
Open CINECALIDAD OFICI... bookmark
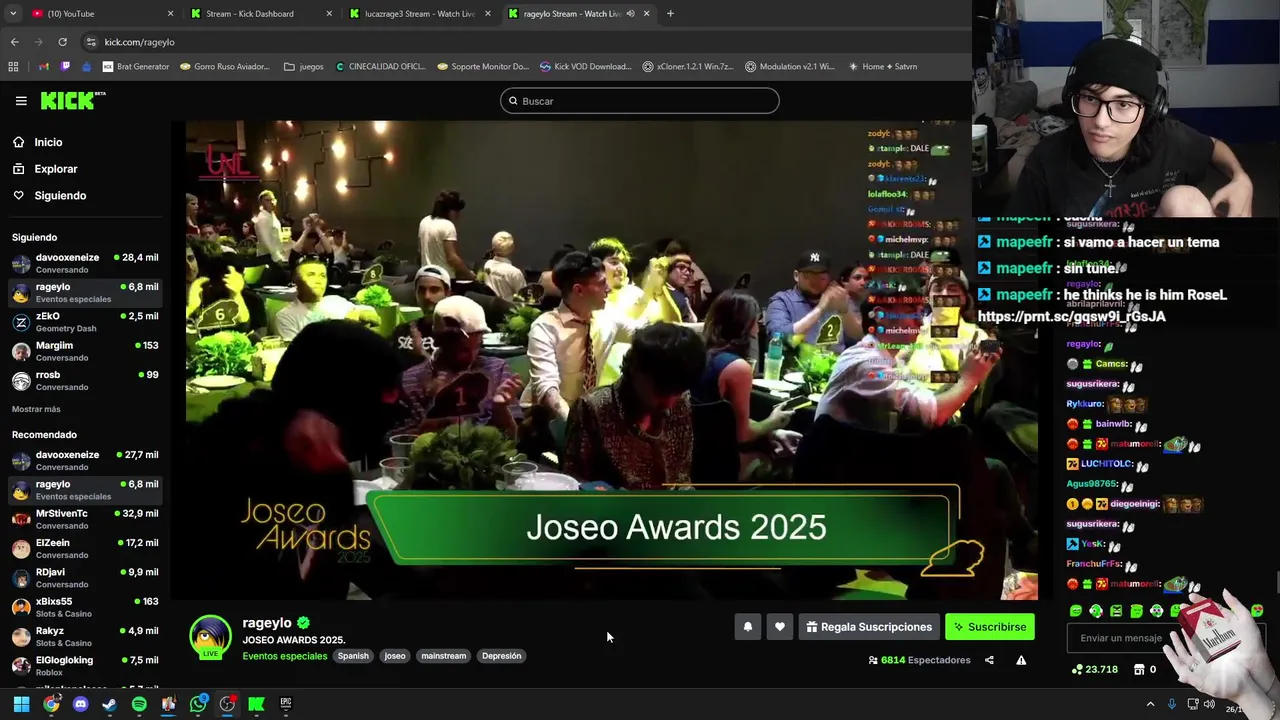click(x=381, y=67)
